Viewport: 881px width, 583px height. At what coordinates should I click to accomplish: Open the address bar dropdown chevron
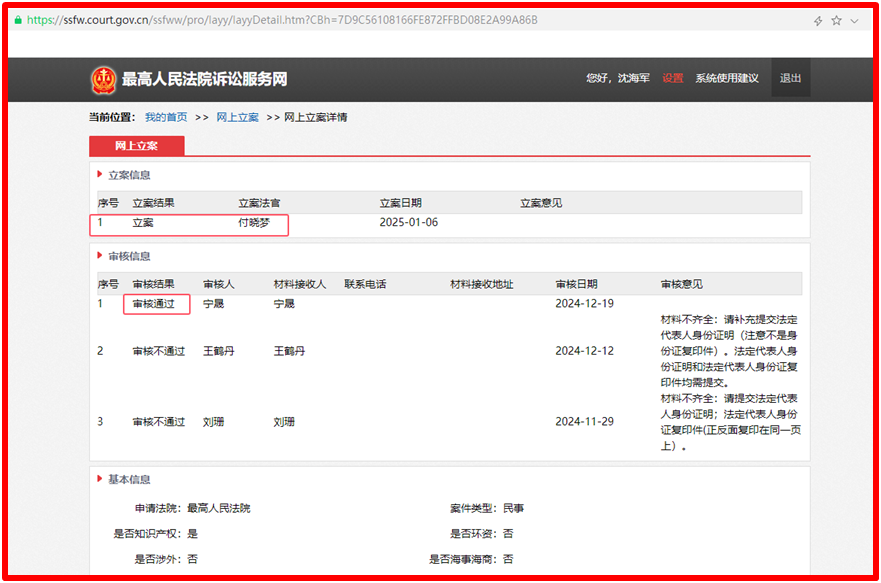[854, 20]
